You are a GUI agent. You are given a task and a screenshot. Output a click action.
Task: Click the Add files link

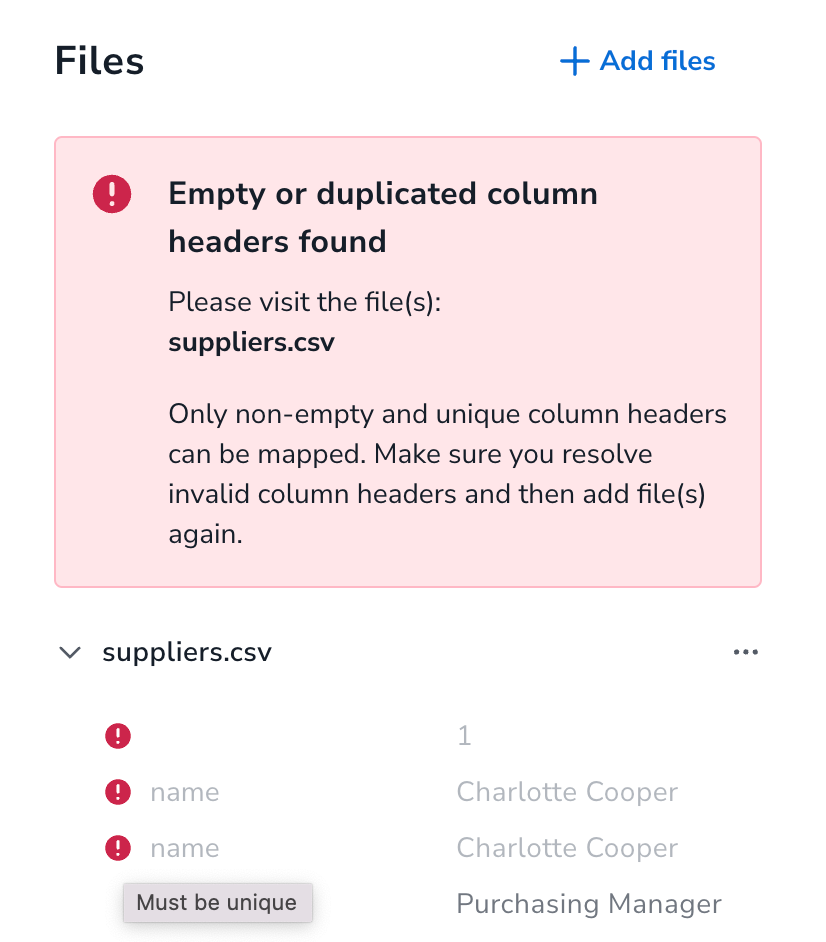pos(637,61)
